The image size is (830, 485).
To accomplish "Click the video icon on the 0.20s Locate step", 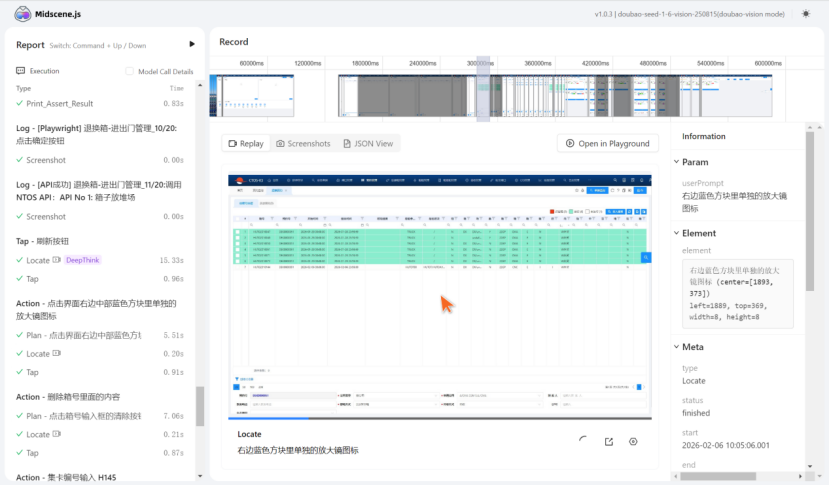I will [57, 353].
